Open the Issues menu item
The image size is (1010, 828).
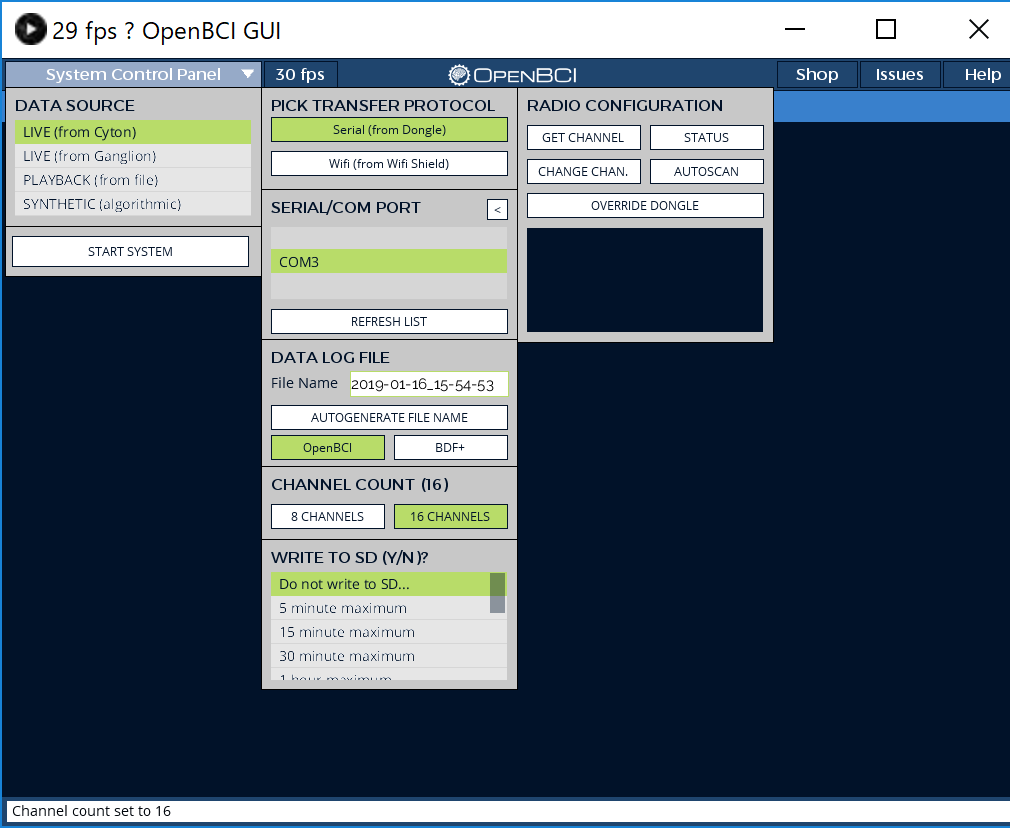click(899, 75)
